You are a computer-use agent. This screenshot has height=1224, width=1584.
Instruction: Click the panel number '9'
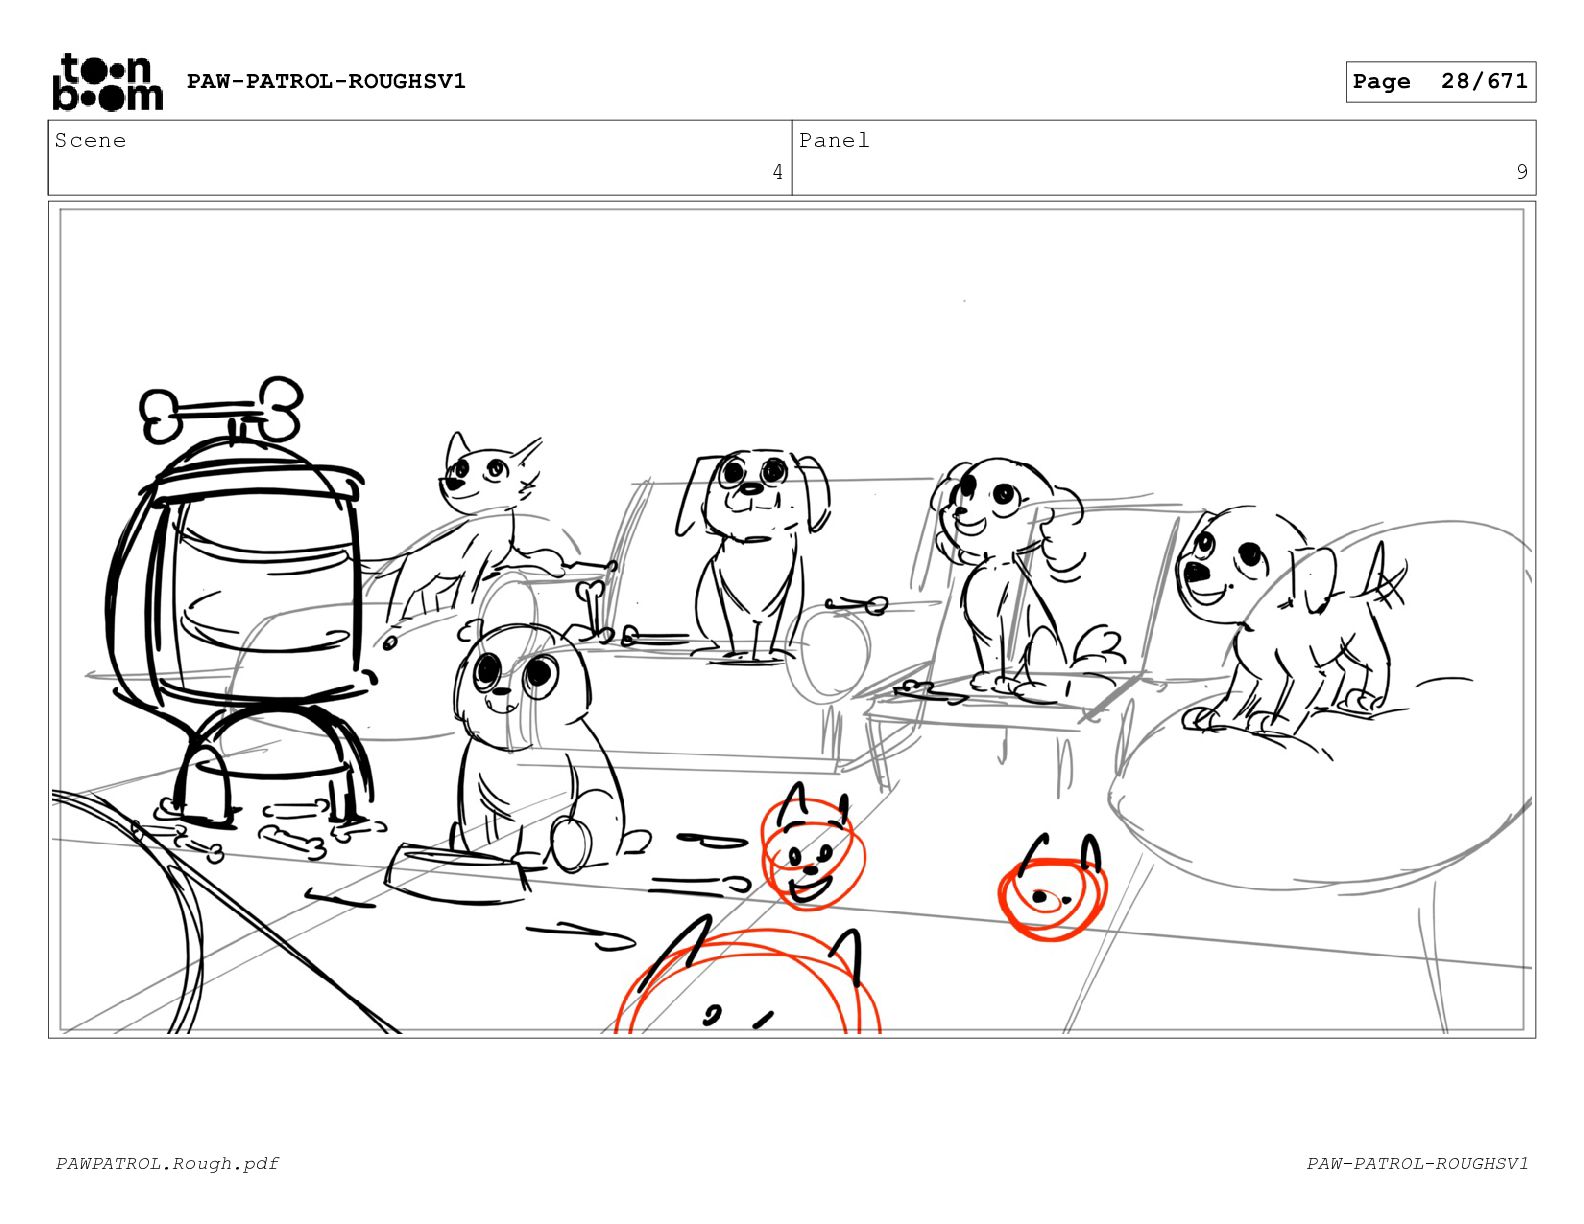1522,172
